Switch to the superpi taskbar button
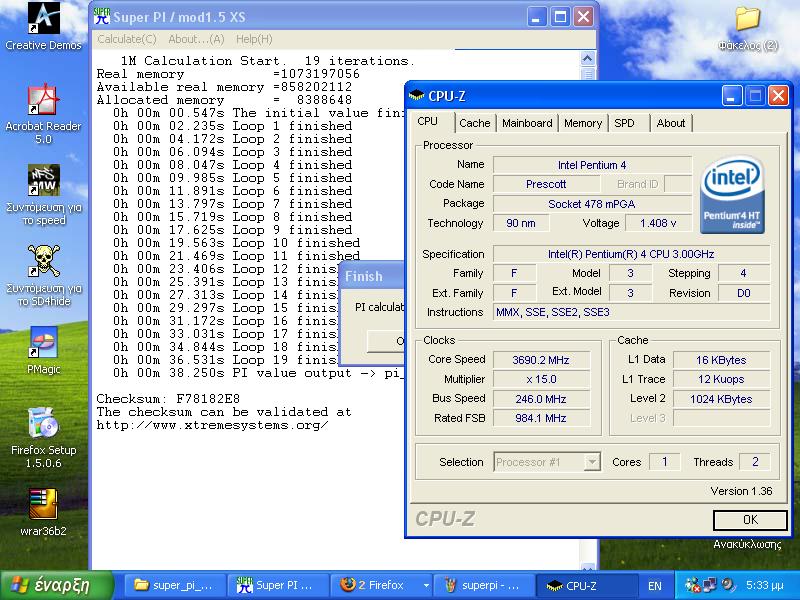The width and height of the screenshot is (800, 600). [484, 585]
